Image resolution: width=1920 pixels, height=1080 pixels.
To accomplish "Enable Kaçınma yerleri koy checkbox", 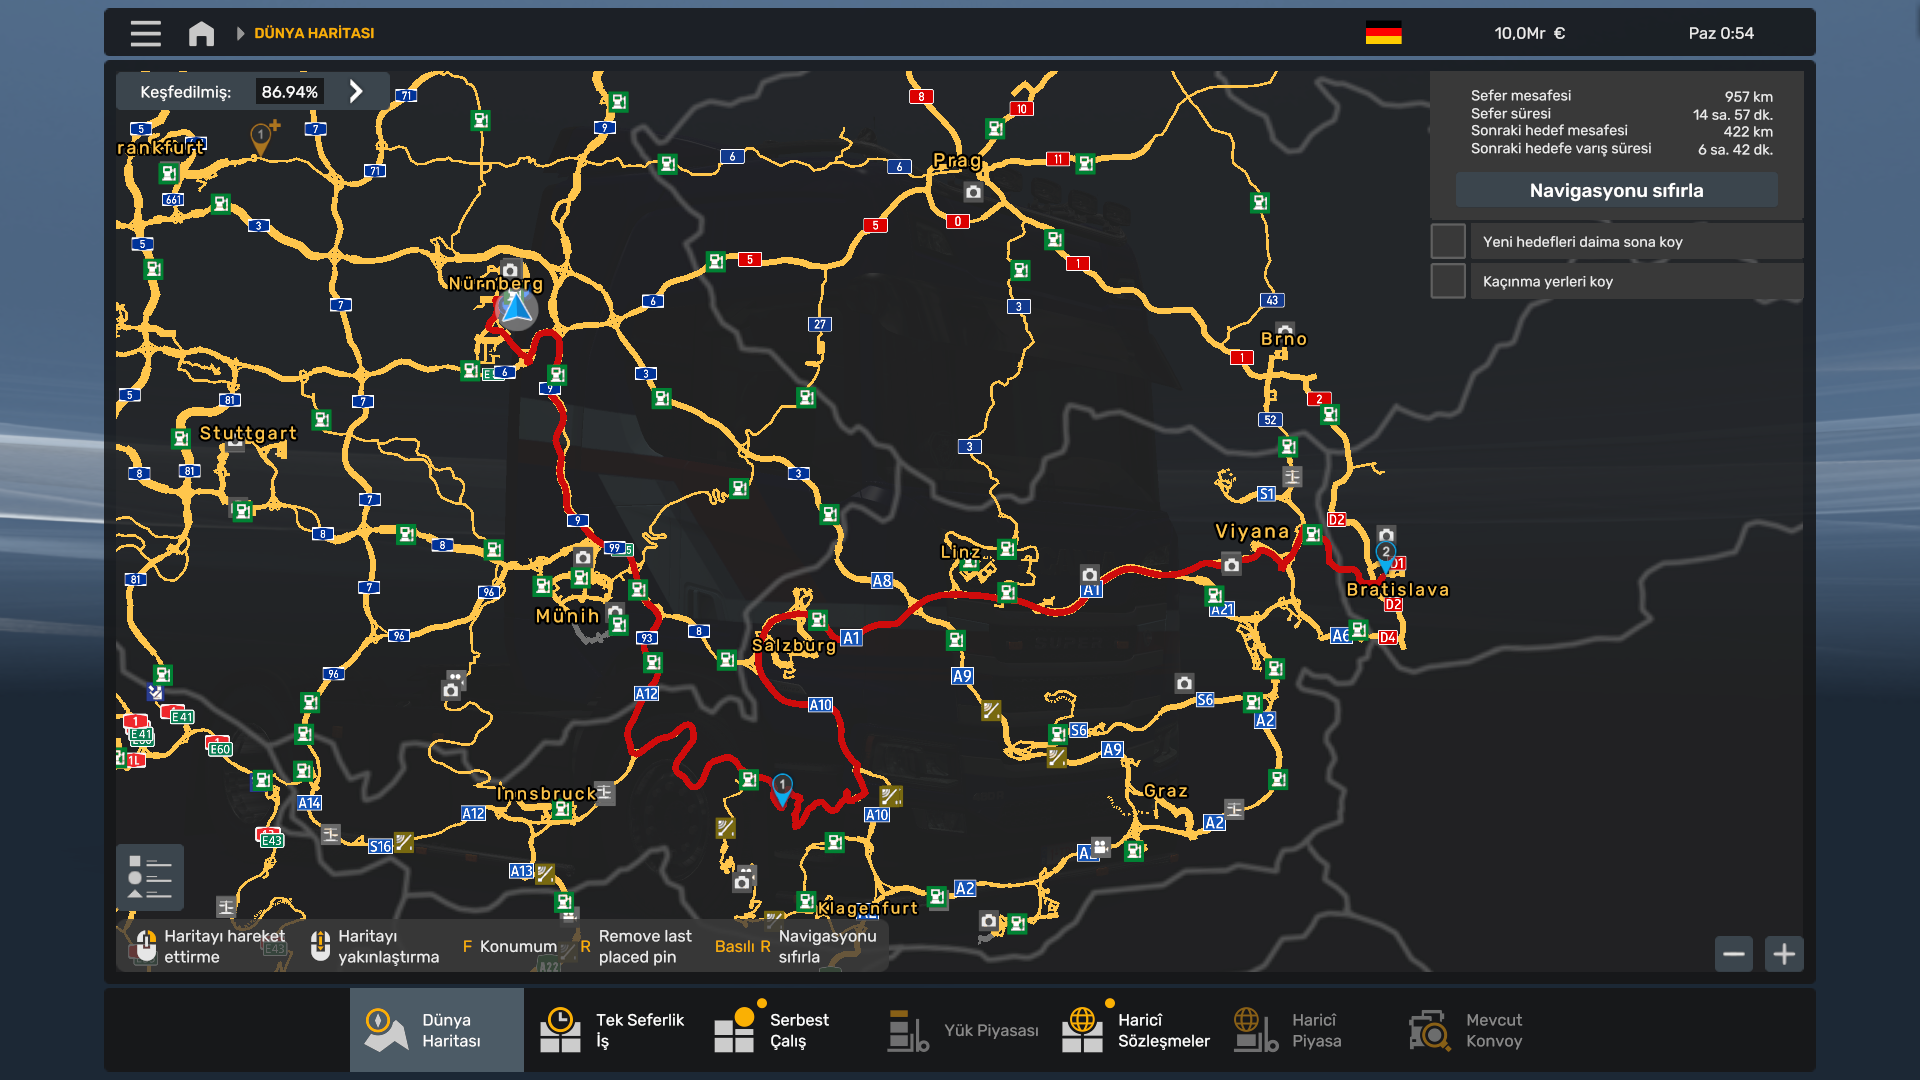I will tap(1447, 281).
